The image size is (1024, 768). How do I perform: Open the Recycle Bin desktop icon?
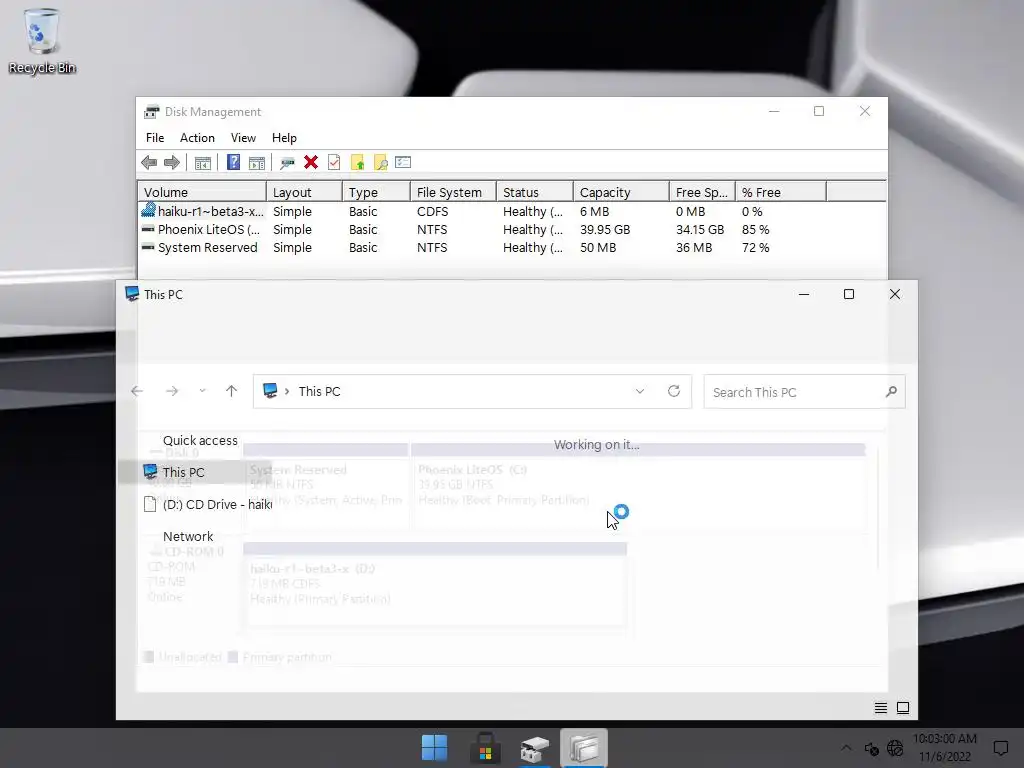pos(42,40)
